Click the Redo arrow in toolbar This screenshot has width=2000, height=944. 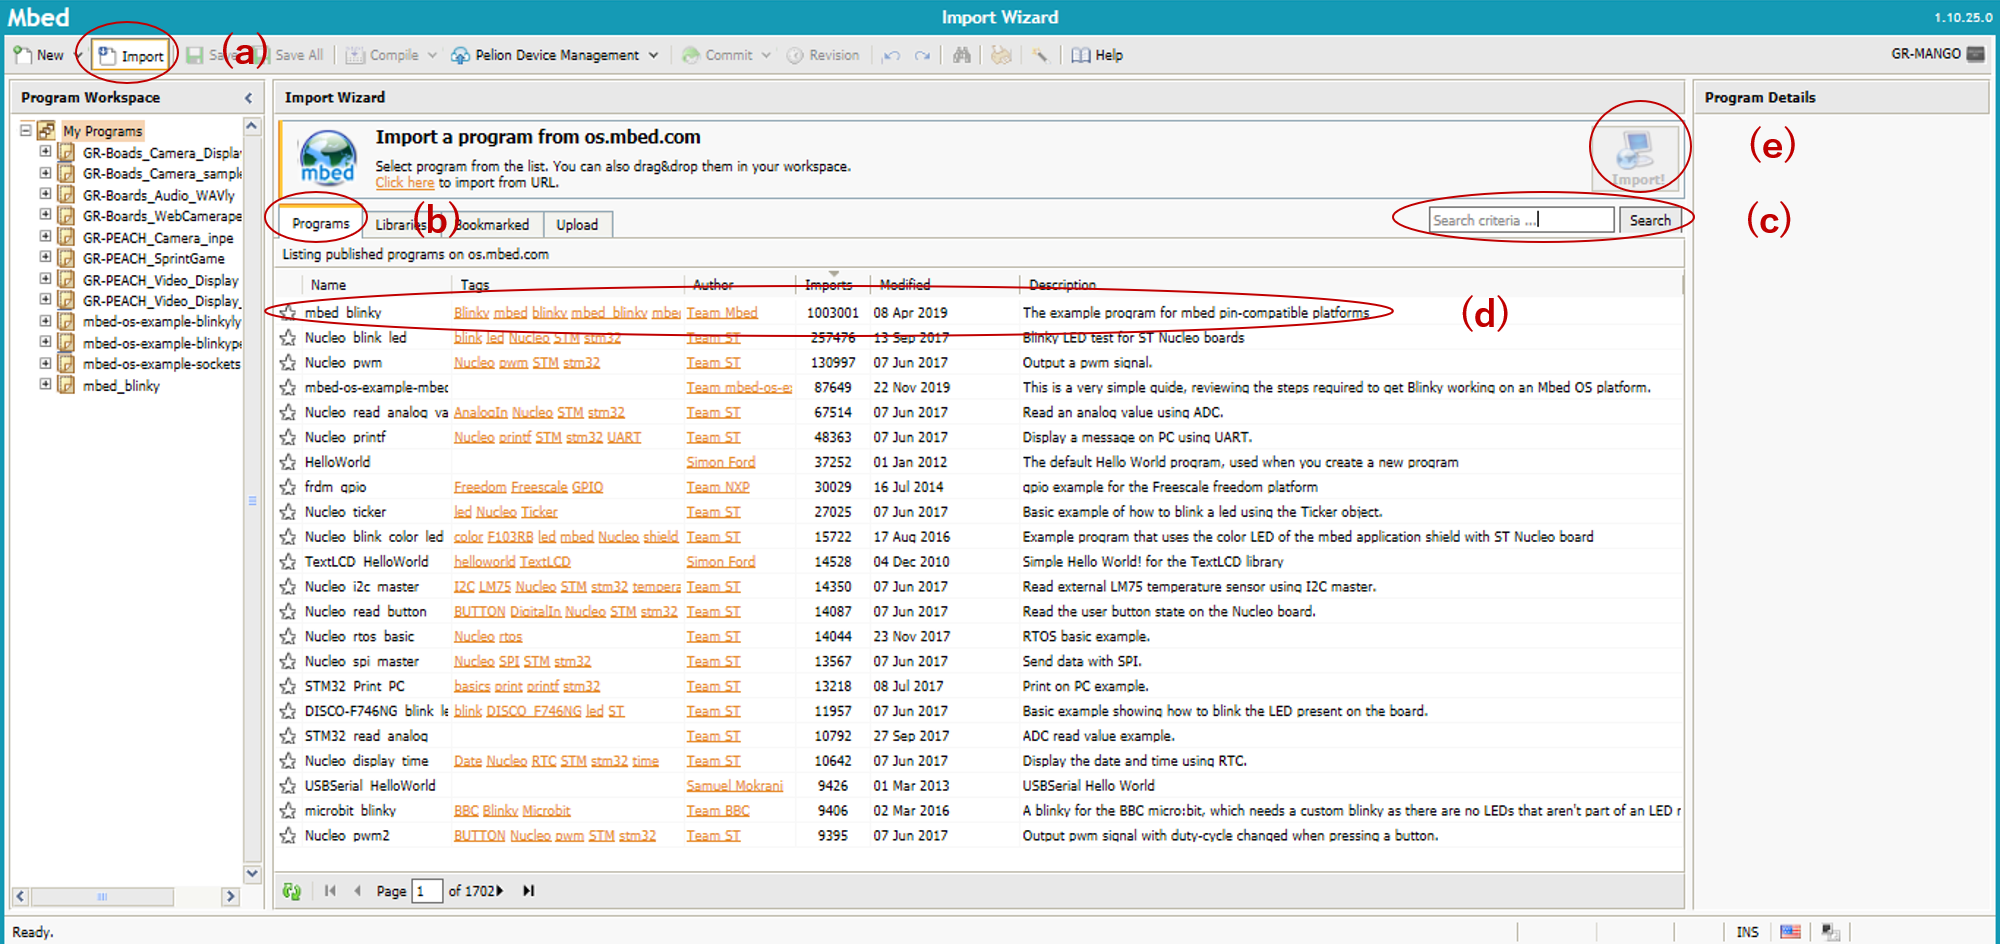tap(922, 56)
